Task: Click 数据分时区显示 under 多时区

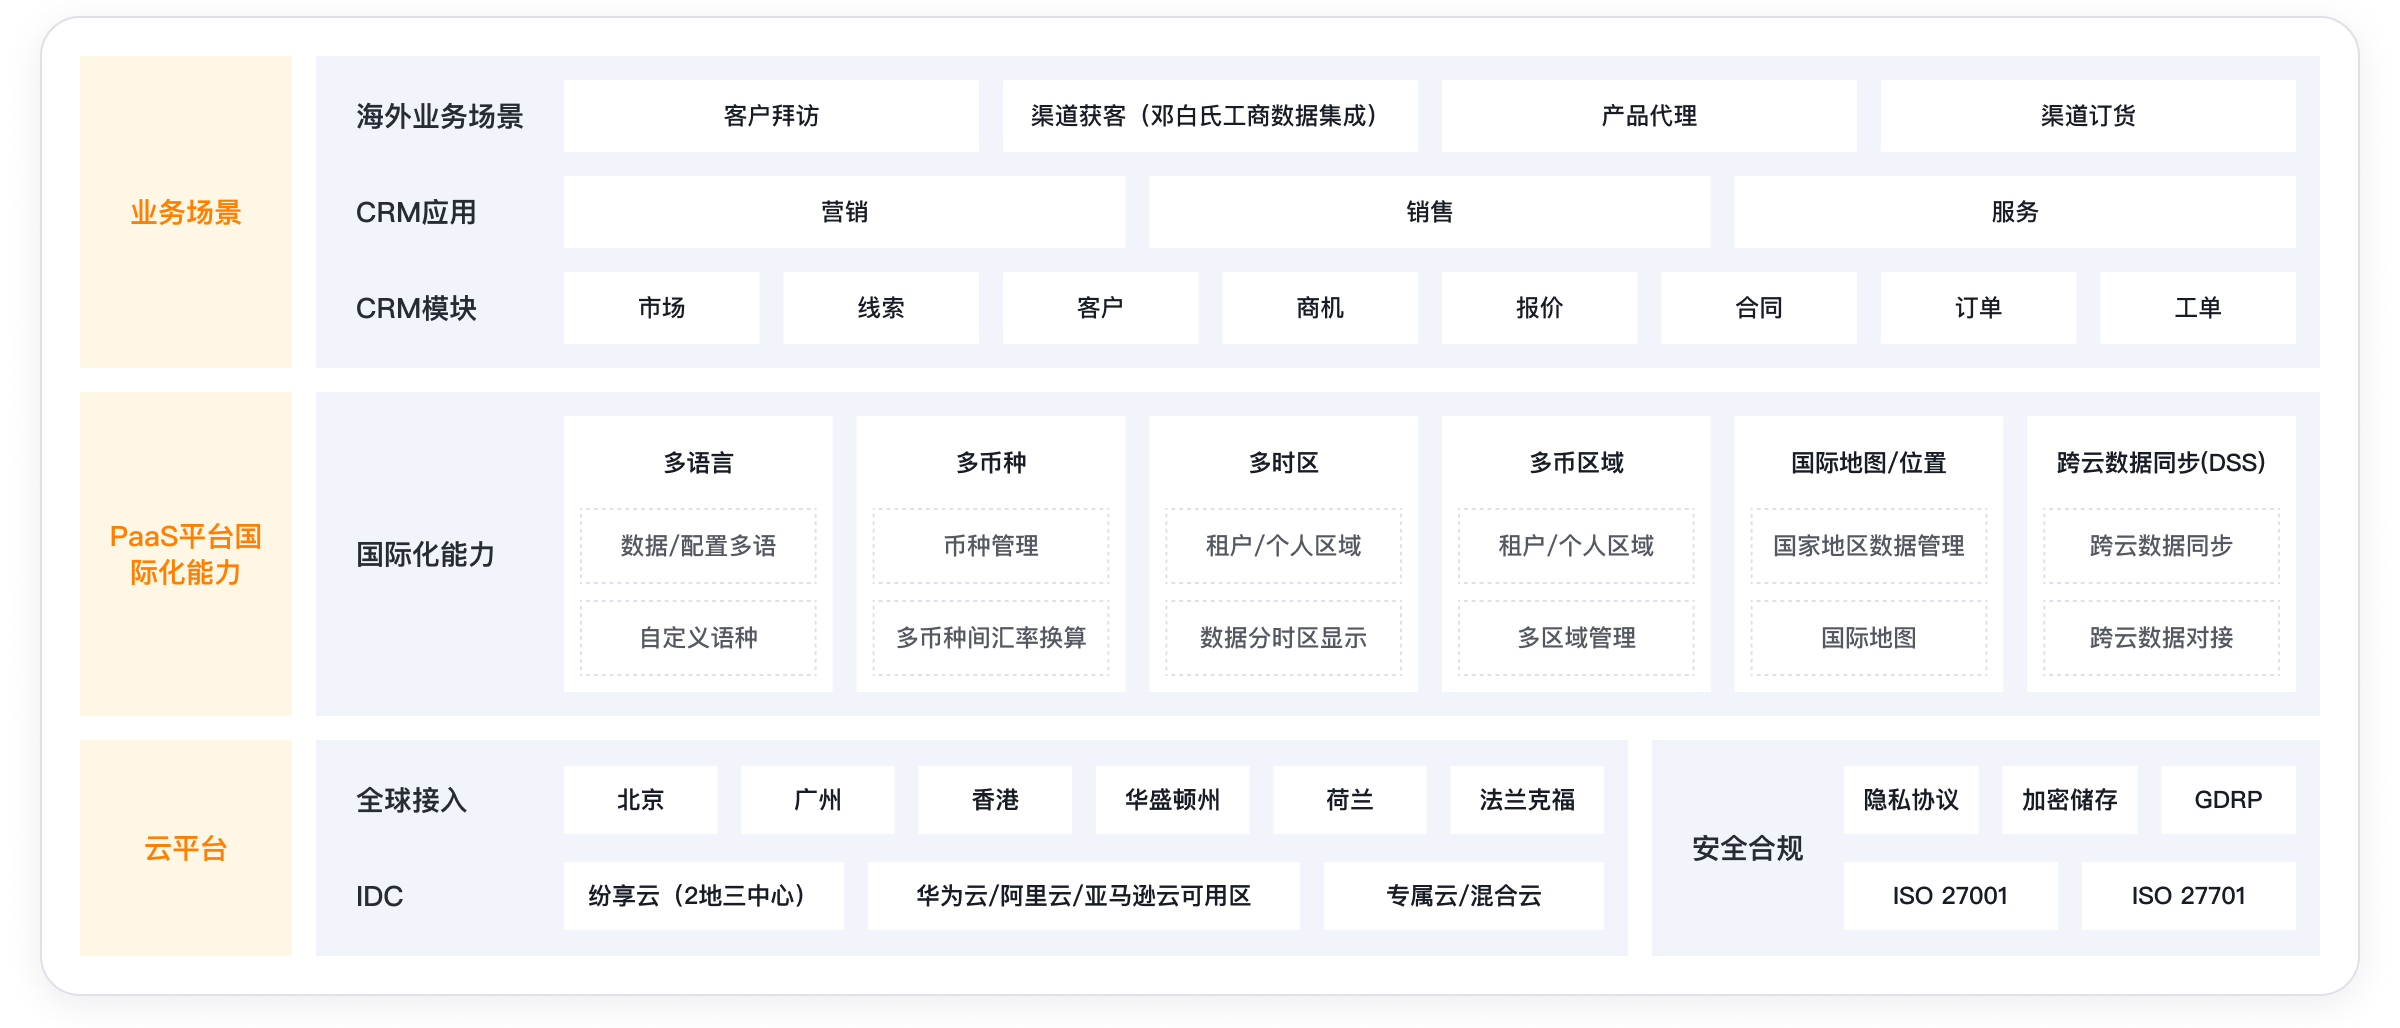Action: (x=1283, y=638)
